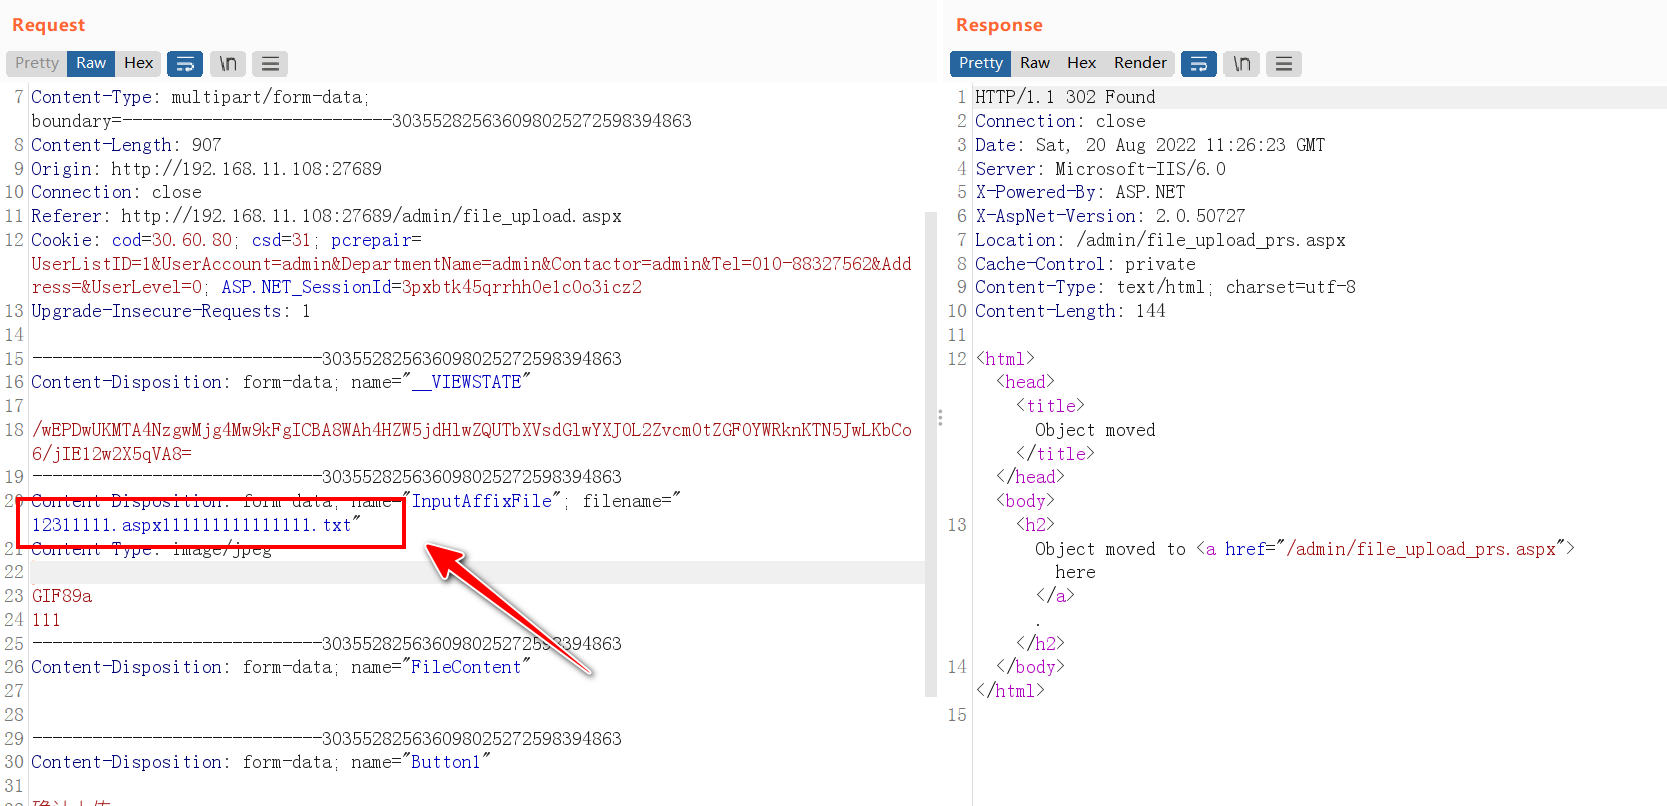Switch Request view to Pretty tab
The width and height of the screenshot is (1667, 806).
37,63
